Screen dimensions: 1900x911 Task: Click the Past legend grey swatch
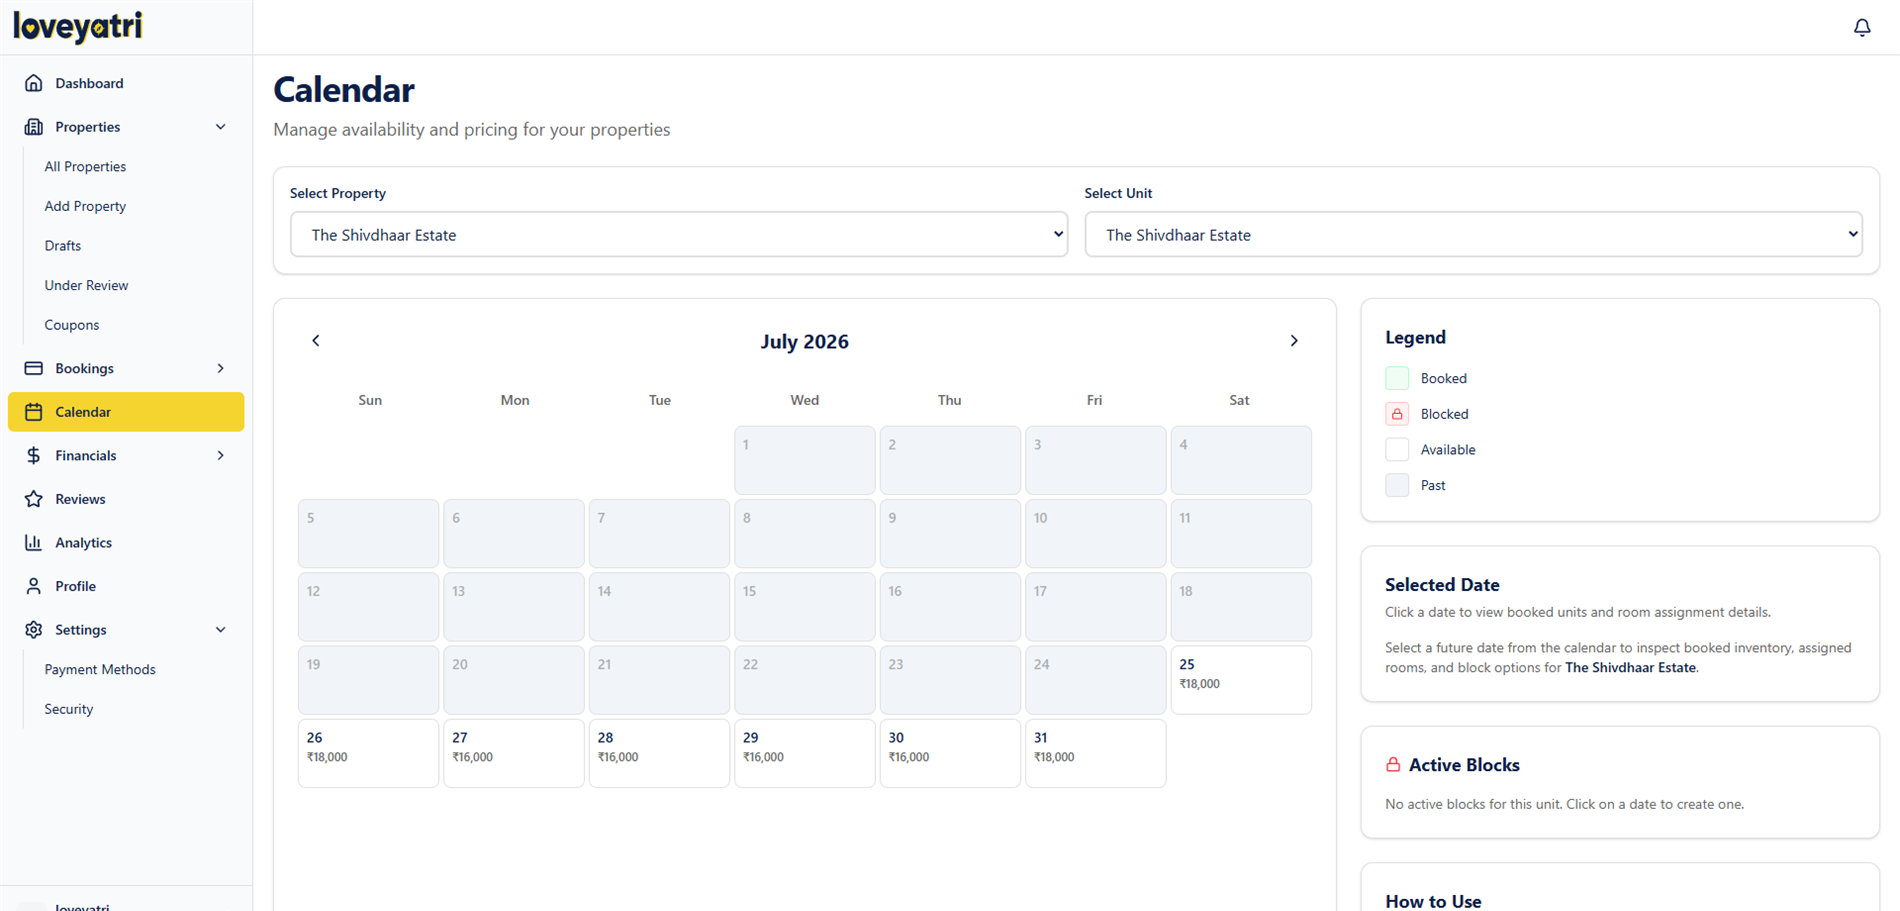point(1397,485)
